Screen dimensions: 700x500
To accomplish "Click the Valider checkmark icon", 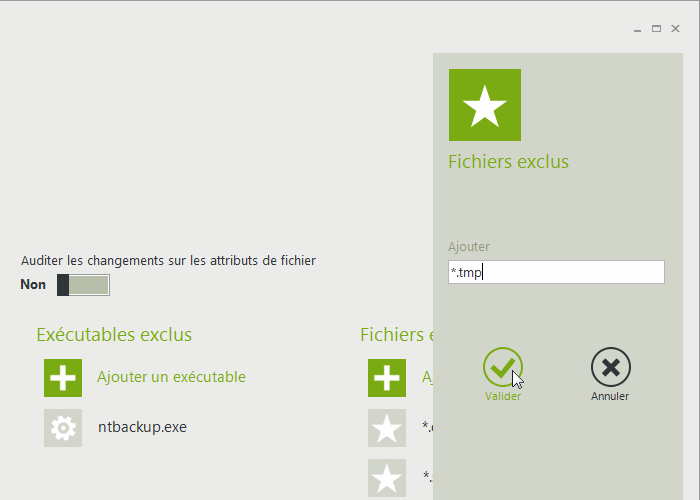I will coord(502,368).
